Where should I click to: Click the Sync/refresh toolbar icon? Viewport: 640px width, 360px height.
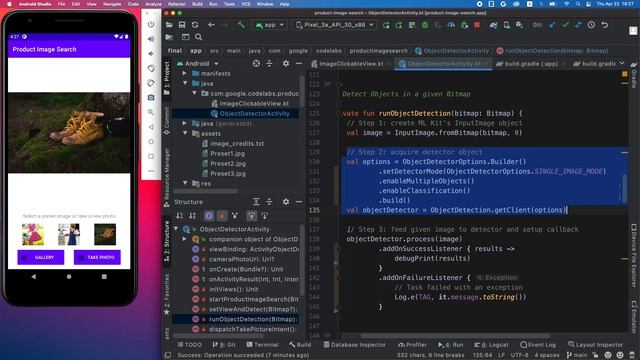(x=195, y=25)
